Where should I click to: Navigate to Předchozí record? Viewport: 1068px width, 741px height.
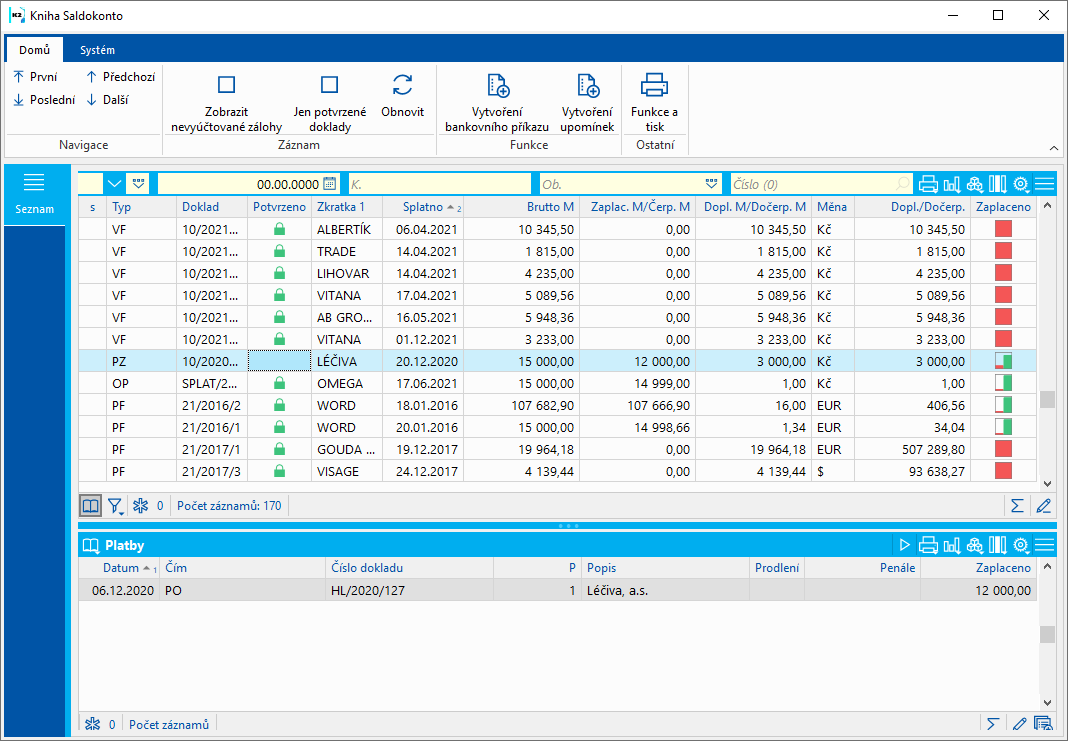tap(120, 76)
